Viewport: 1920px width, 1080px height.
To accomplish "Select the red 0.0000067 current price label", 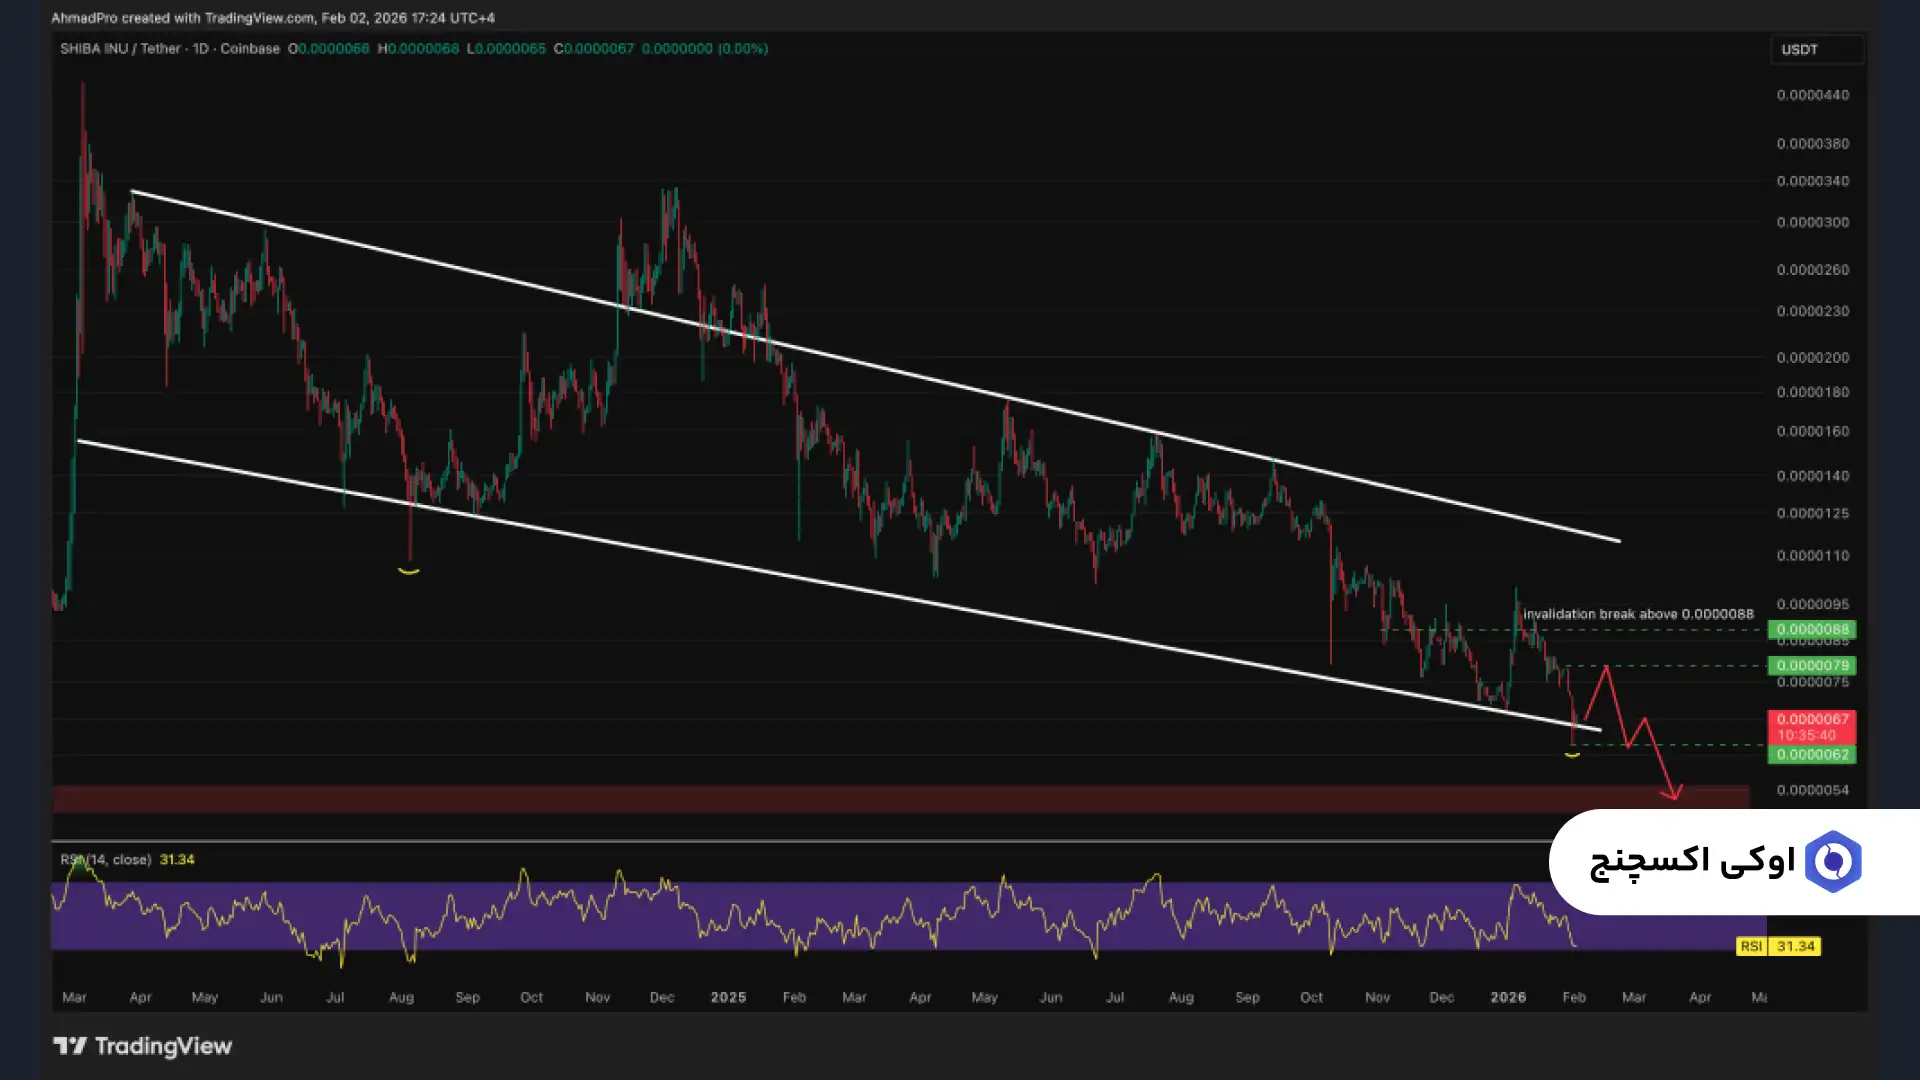I will coord(1812,726).
